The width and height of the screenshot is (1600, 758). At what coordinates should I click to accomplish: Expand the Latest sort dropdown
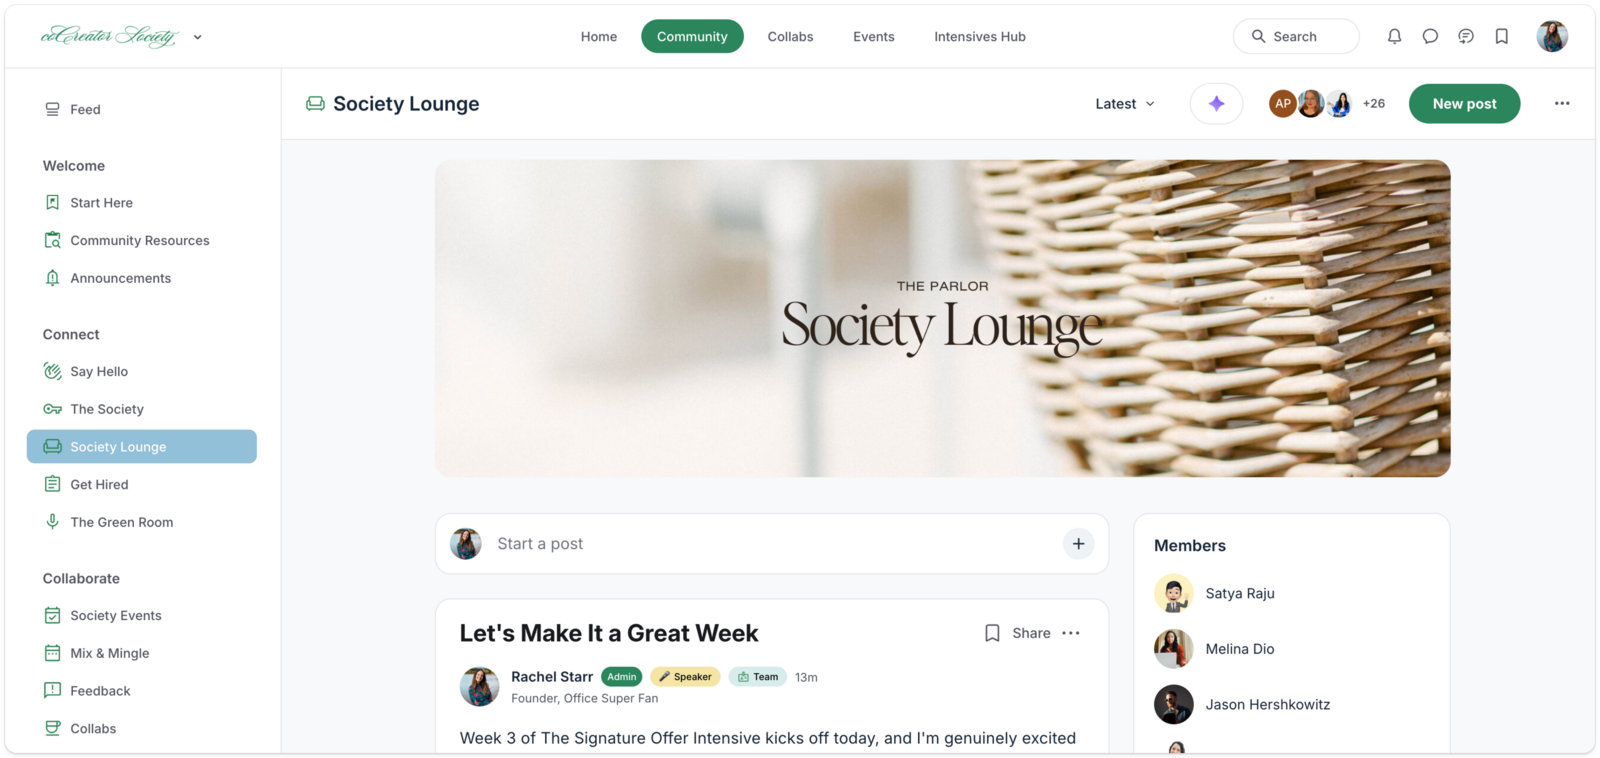click(1125, 103)
